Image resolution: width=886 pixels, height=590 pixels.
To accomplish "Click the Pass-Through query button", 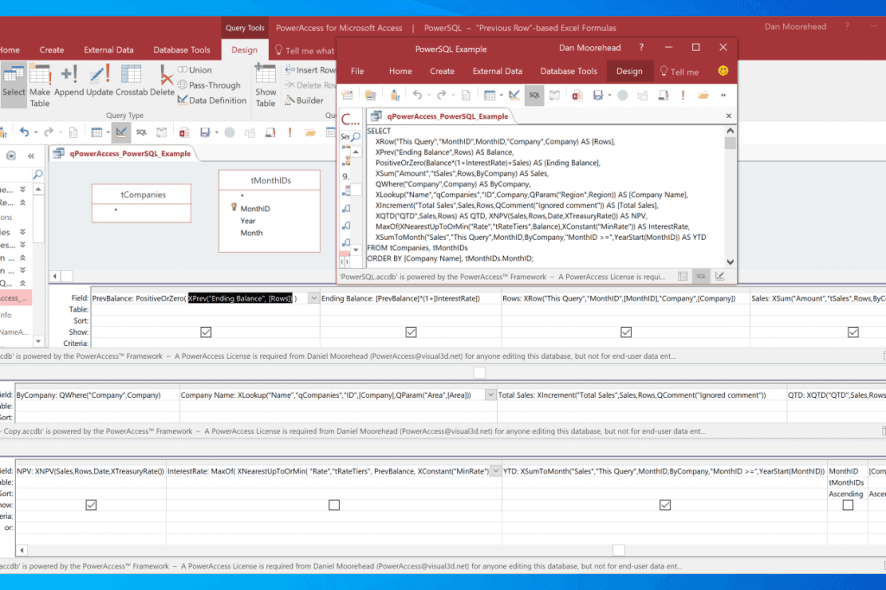I will [210, 85].
